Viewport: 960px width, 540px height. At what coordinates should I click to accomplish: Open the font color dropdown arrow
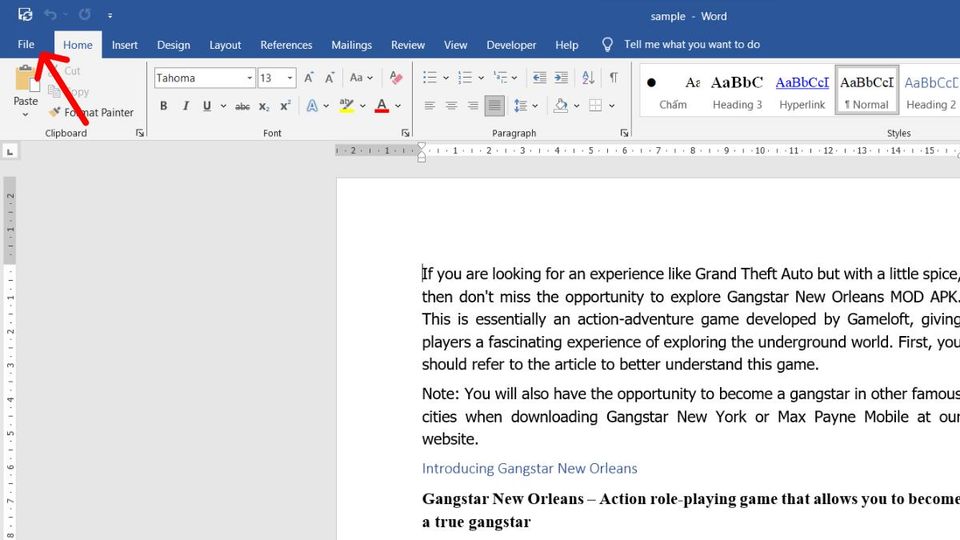point(398,106)
